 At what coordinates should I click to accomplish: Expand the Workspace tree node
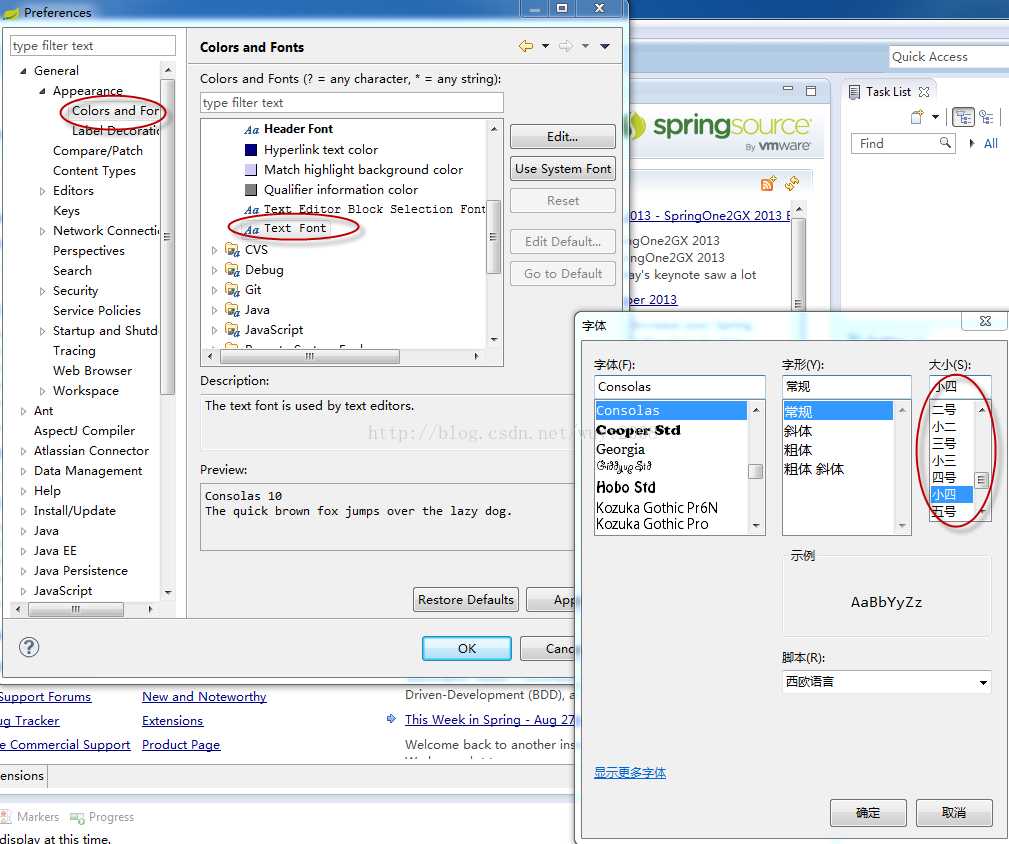pos(42,391)
